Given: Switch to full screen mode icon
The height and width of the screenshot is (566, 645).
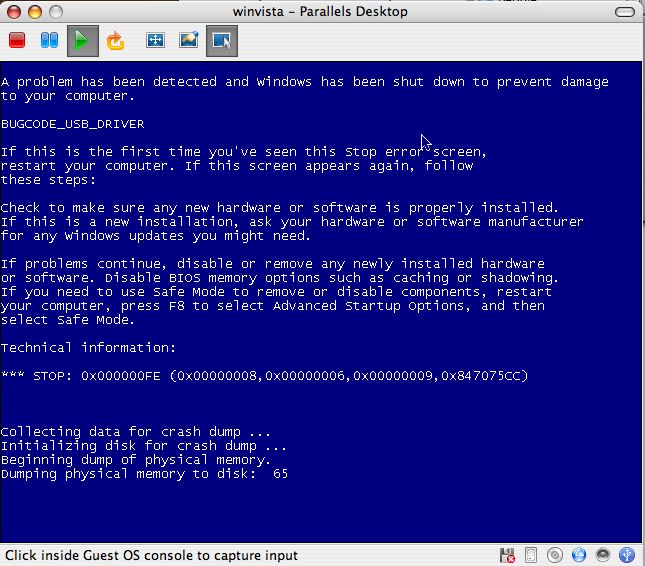Looking at the screenshot, I should point(155,41).
